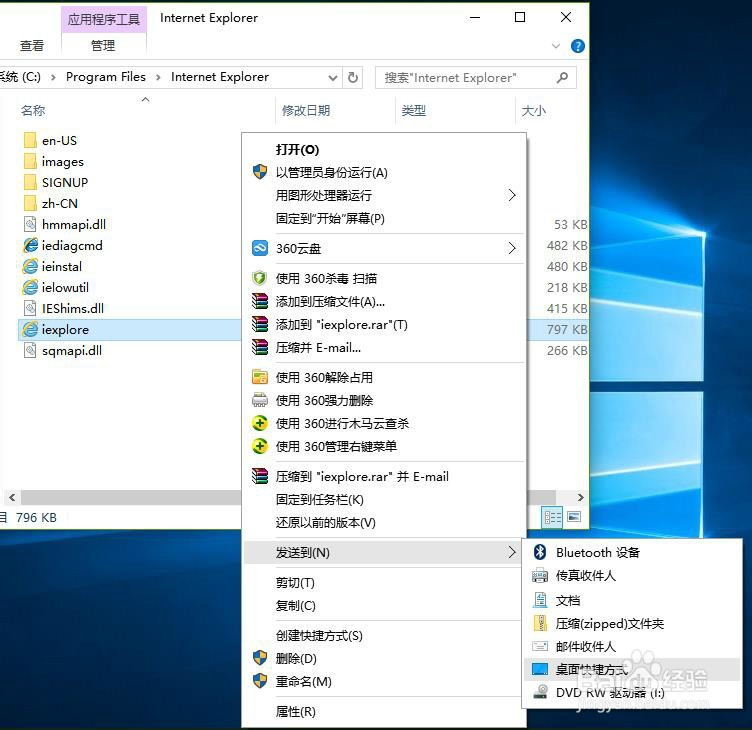Click the ieinstal IE icon

(x=30, y=267)
